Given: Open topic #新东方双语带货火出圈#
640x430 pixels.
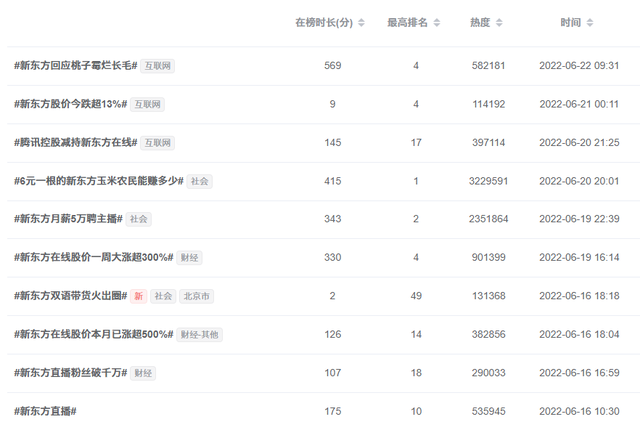Looking at the screenshot, I should pyautogui.click(x=71, y=296).
